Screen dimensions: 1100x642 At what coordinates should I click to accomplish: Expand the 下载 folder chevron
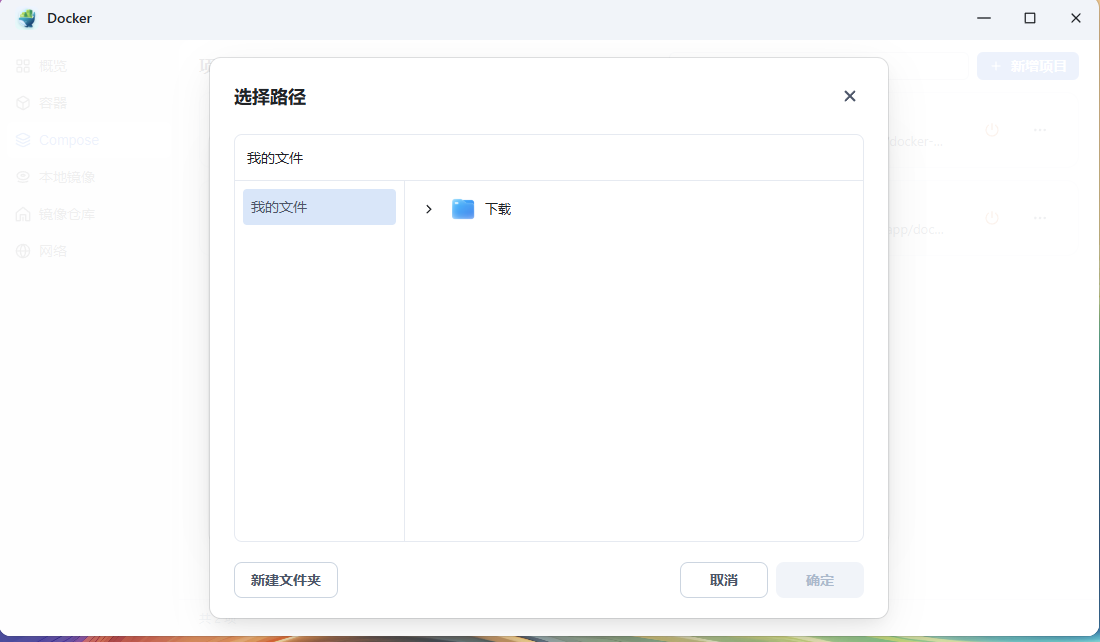click(x=429, y=209)
